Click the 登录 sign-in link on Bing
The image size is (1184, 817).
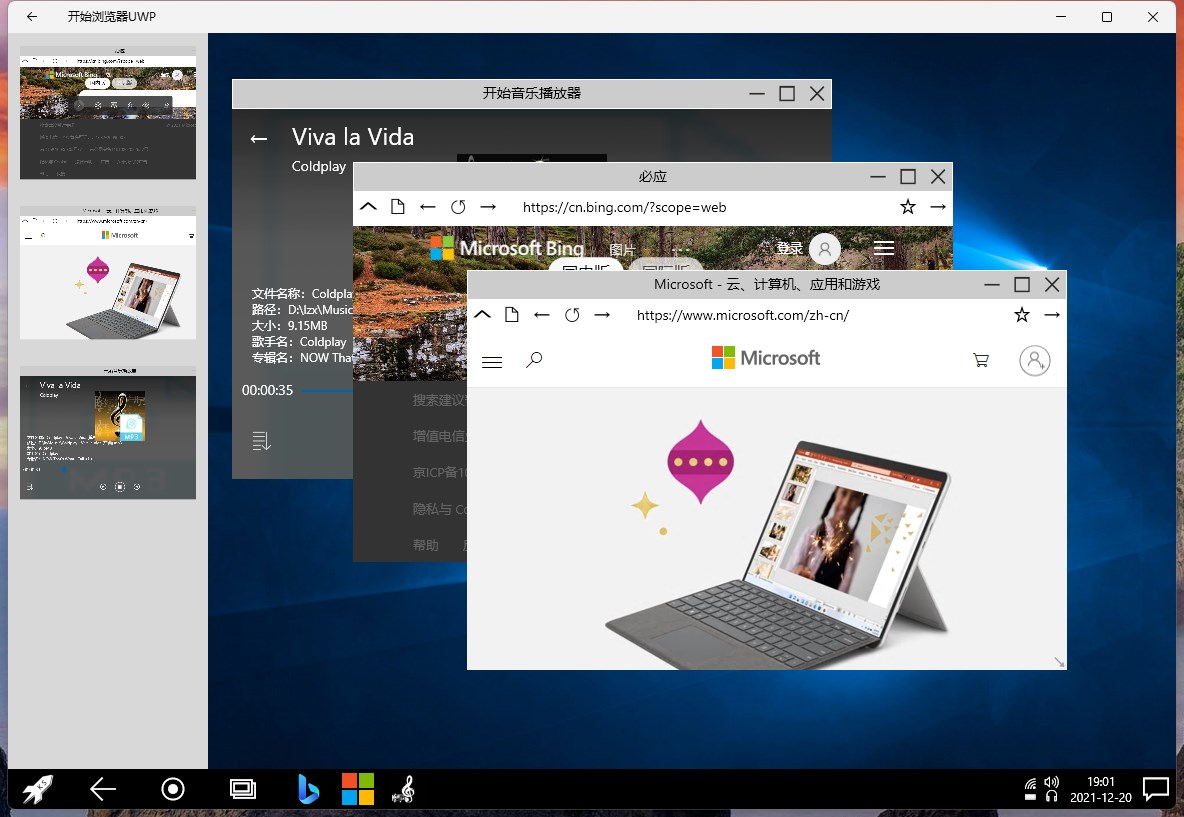pos(789,248)
